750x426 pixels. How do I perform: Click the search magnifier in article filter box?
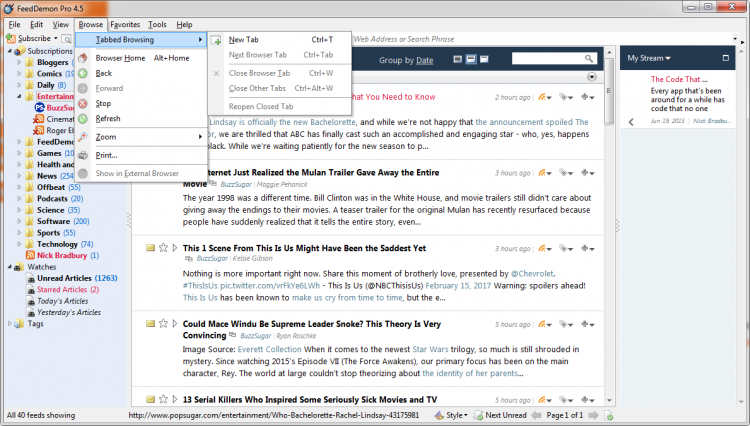click(589, 58)
